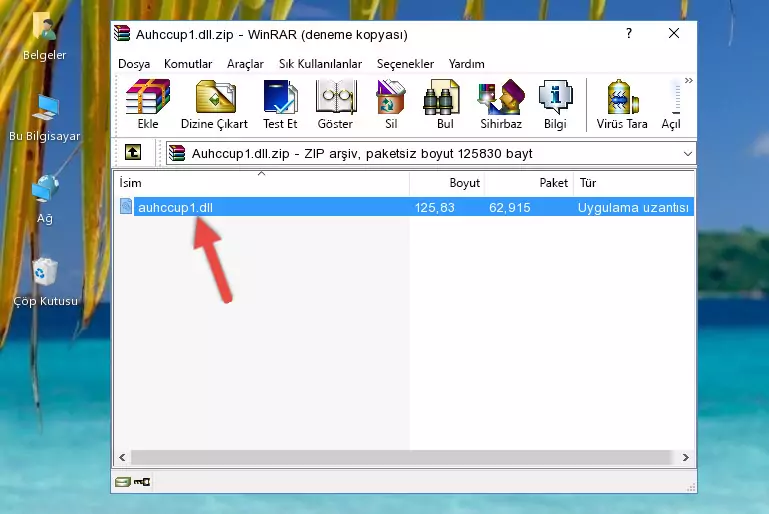
Task: Launch the Sihirbaz wizard
Action: pos(501,104)
